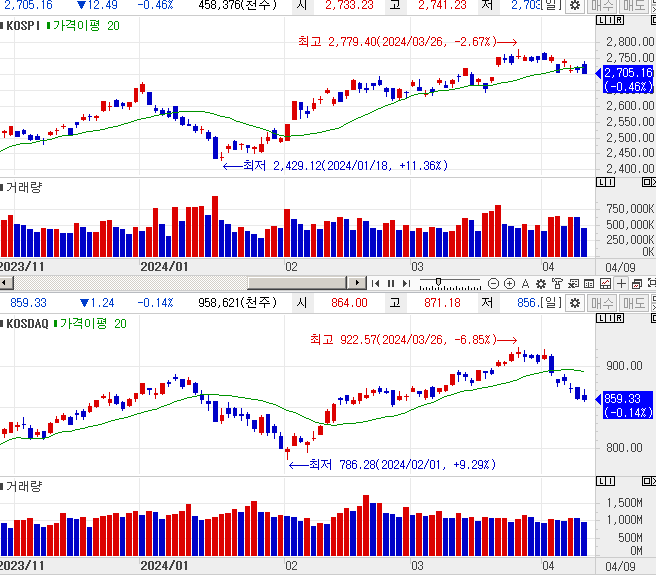The image size is (656, 575).
Task: Click the chart zoom slider handle
Action: tap(438, 282)
